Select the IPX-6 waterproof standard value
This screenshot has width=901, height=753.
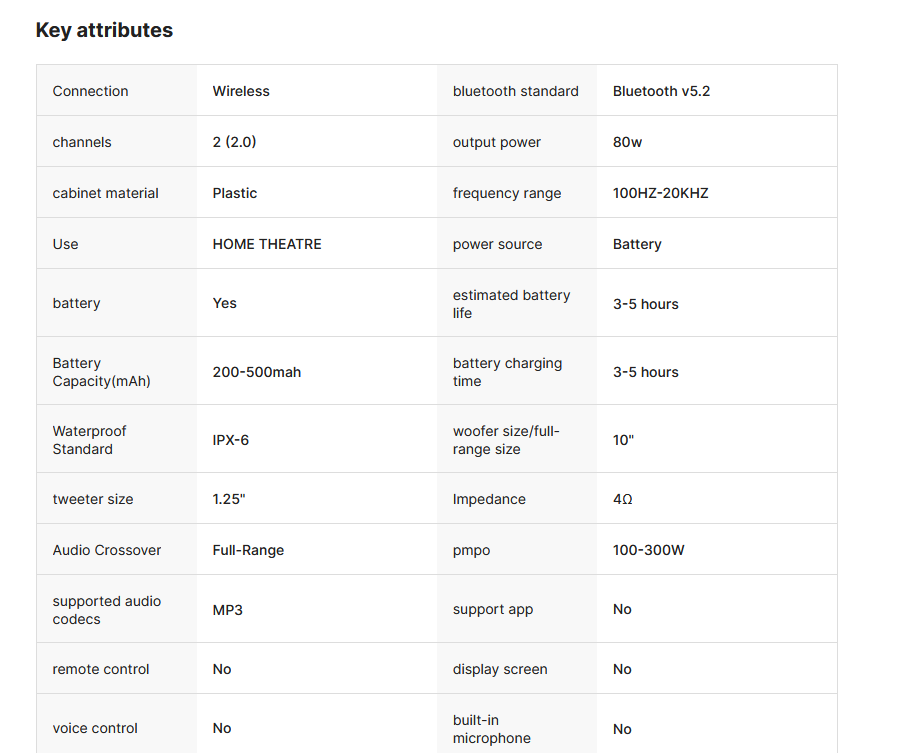coord(231,440)
